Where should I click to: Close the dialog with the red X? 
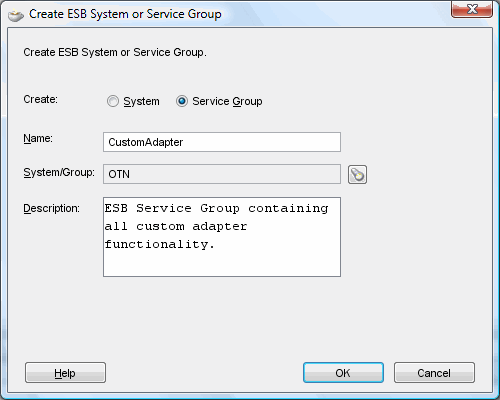[x=472, y=9]
